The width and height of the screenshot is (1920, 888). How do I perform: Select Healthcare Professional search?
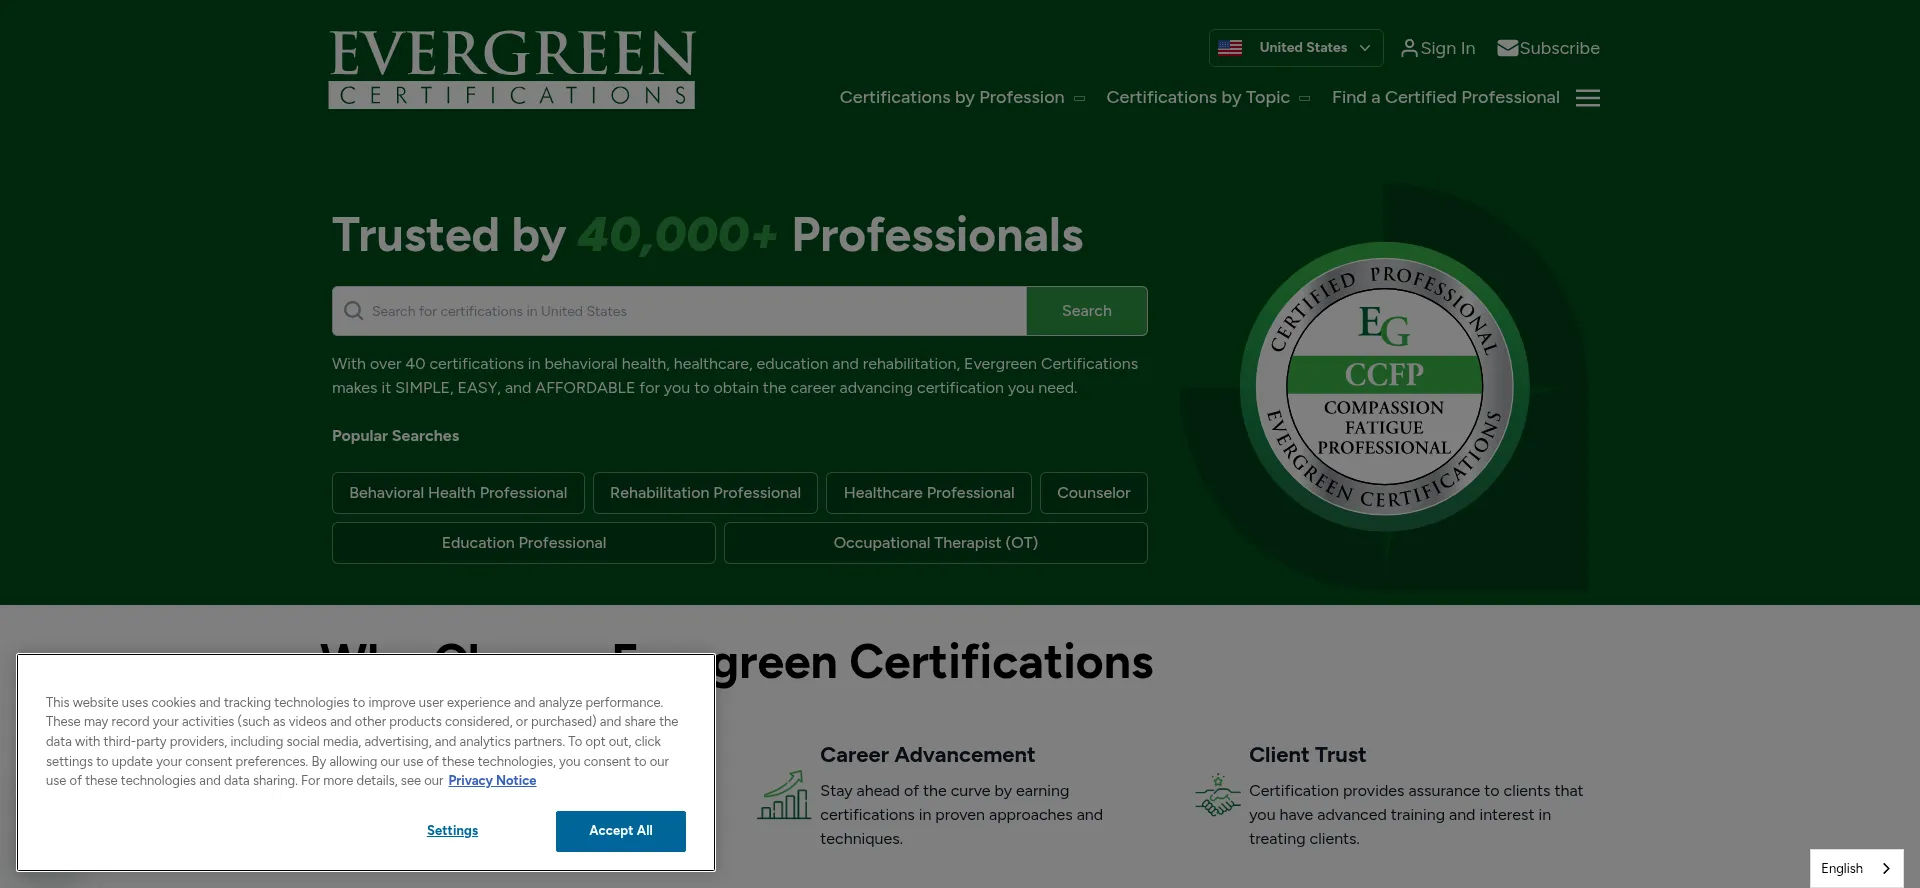(929, 493)
